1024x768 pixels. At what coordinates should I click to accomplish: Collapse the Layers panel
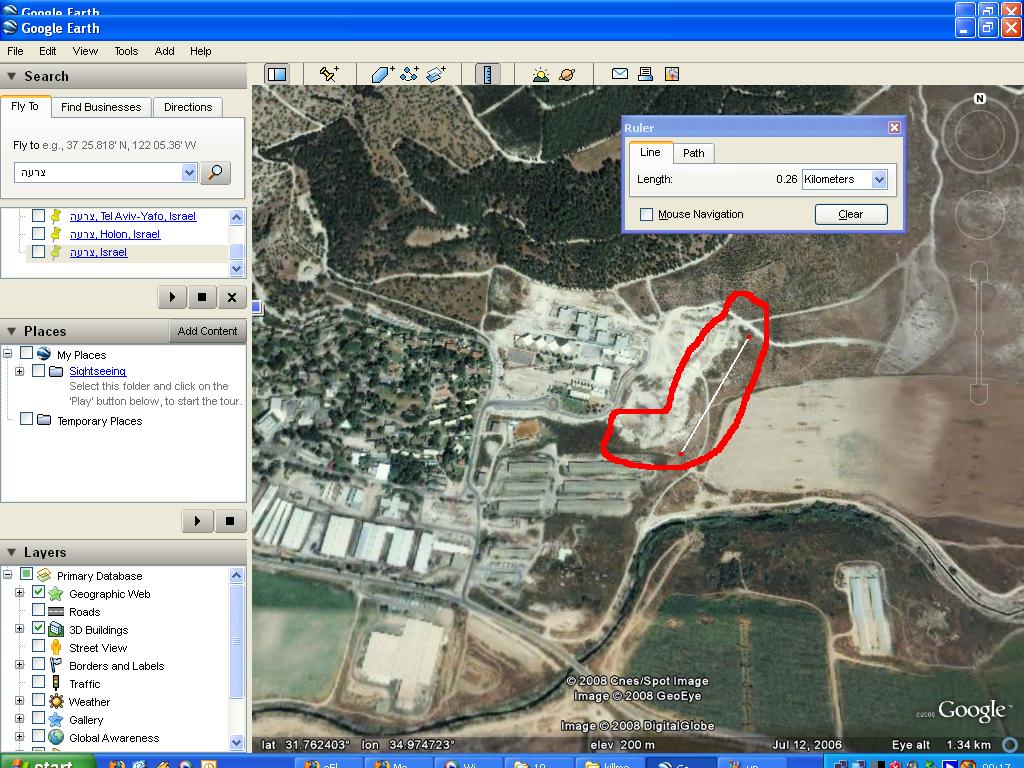tap(11, 552)
